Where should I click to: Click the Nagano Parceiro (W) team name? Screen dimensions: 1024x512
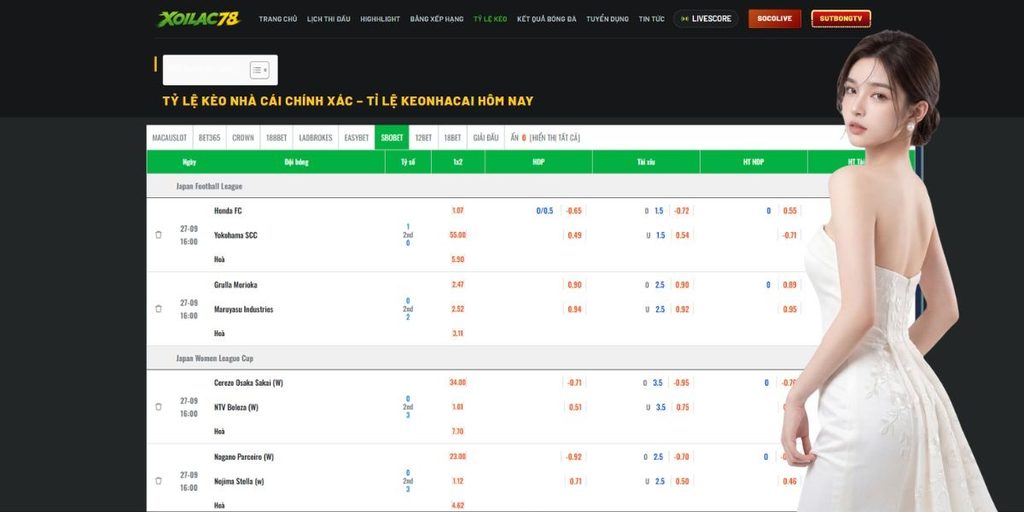(x=244, y=456)
